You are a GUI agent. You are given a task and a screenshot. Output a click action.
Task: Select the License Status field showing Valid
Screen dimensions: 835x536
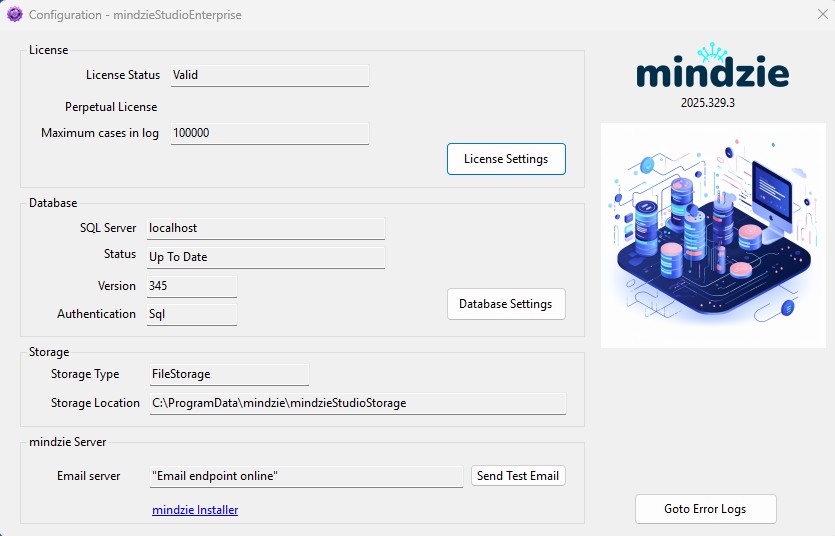tap(270, 76)
